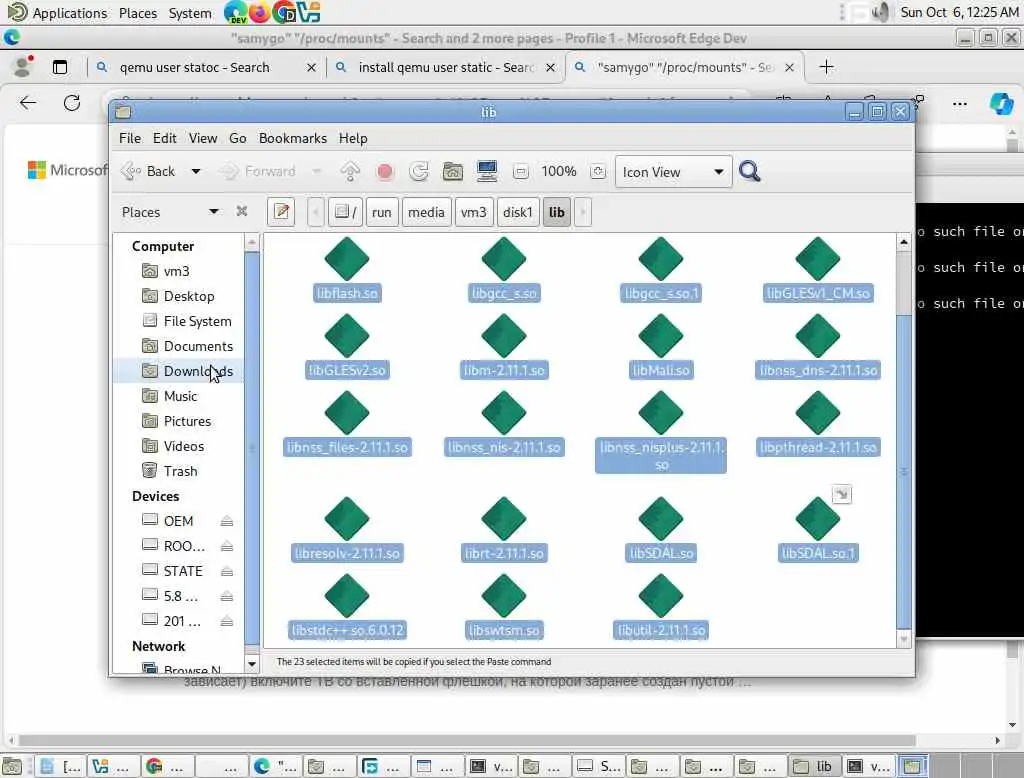Eject the STATE device

[x=227, y=571]
